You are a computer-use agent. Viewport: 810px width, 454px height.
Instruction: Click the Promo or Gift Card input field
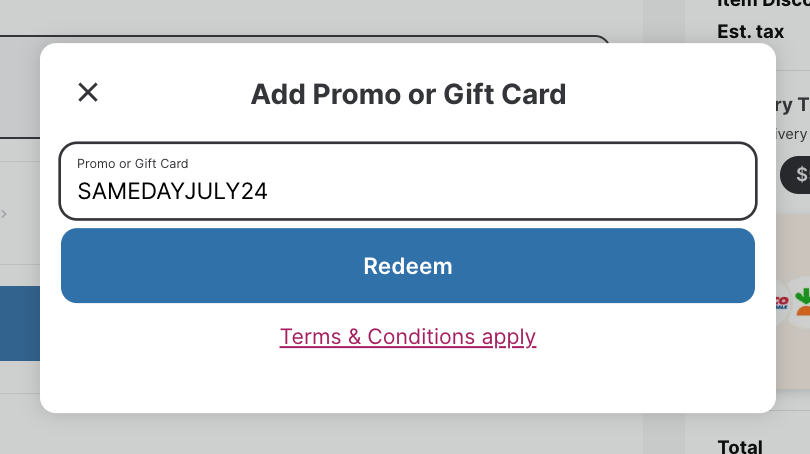tap(408, 181)
